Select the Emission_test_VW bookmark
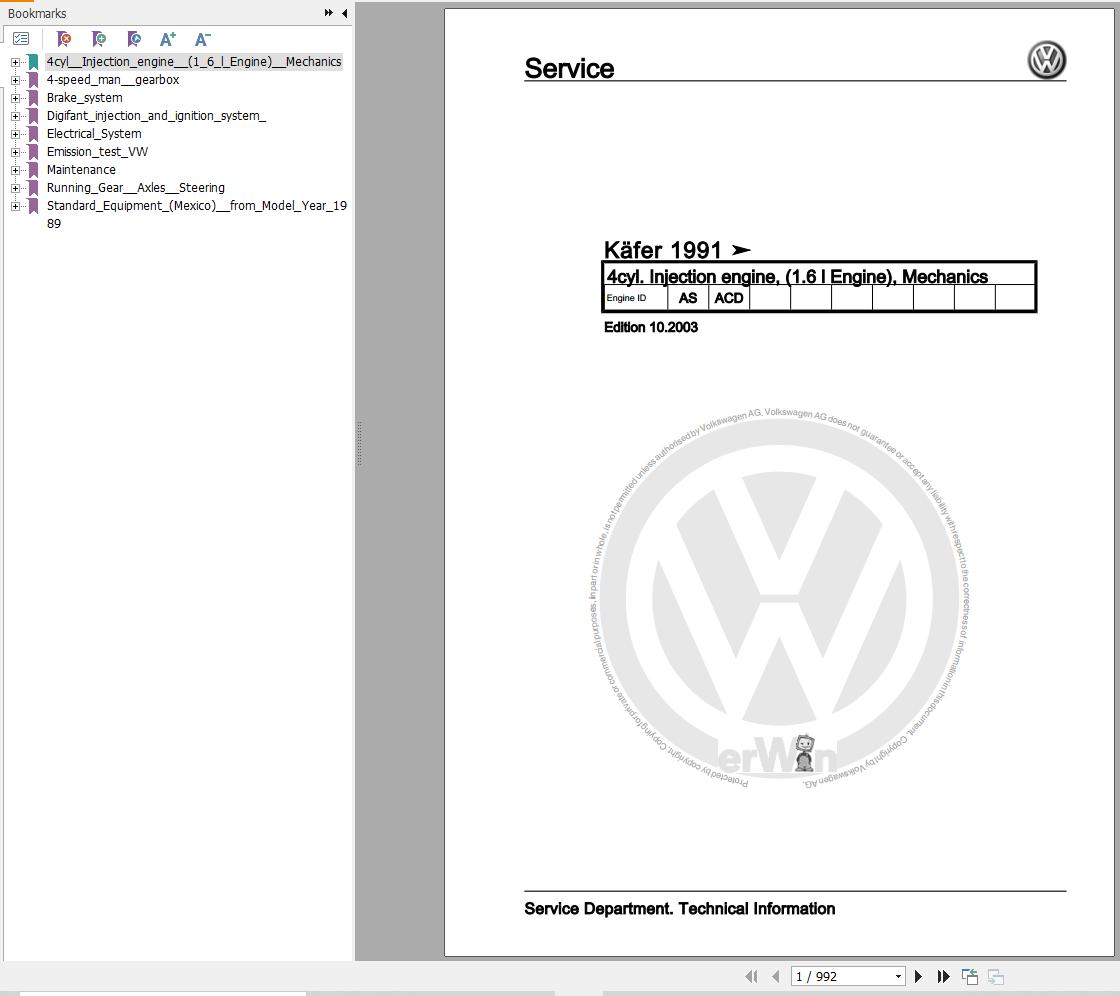 97,151
